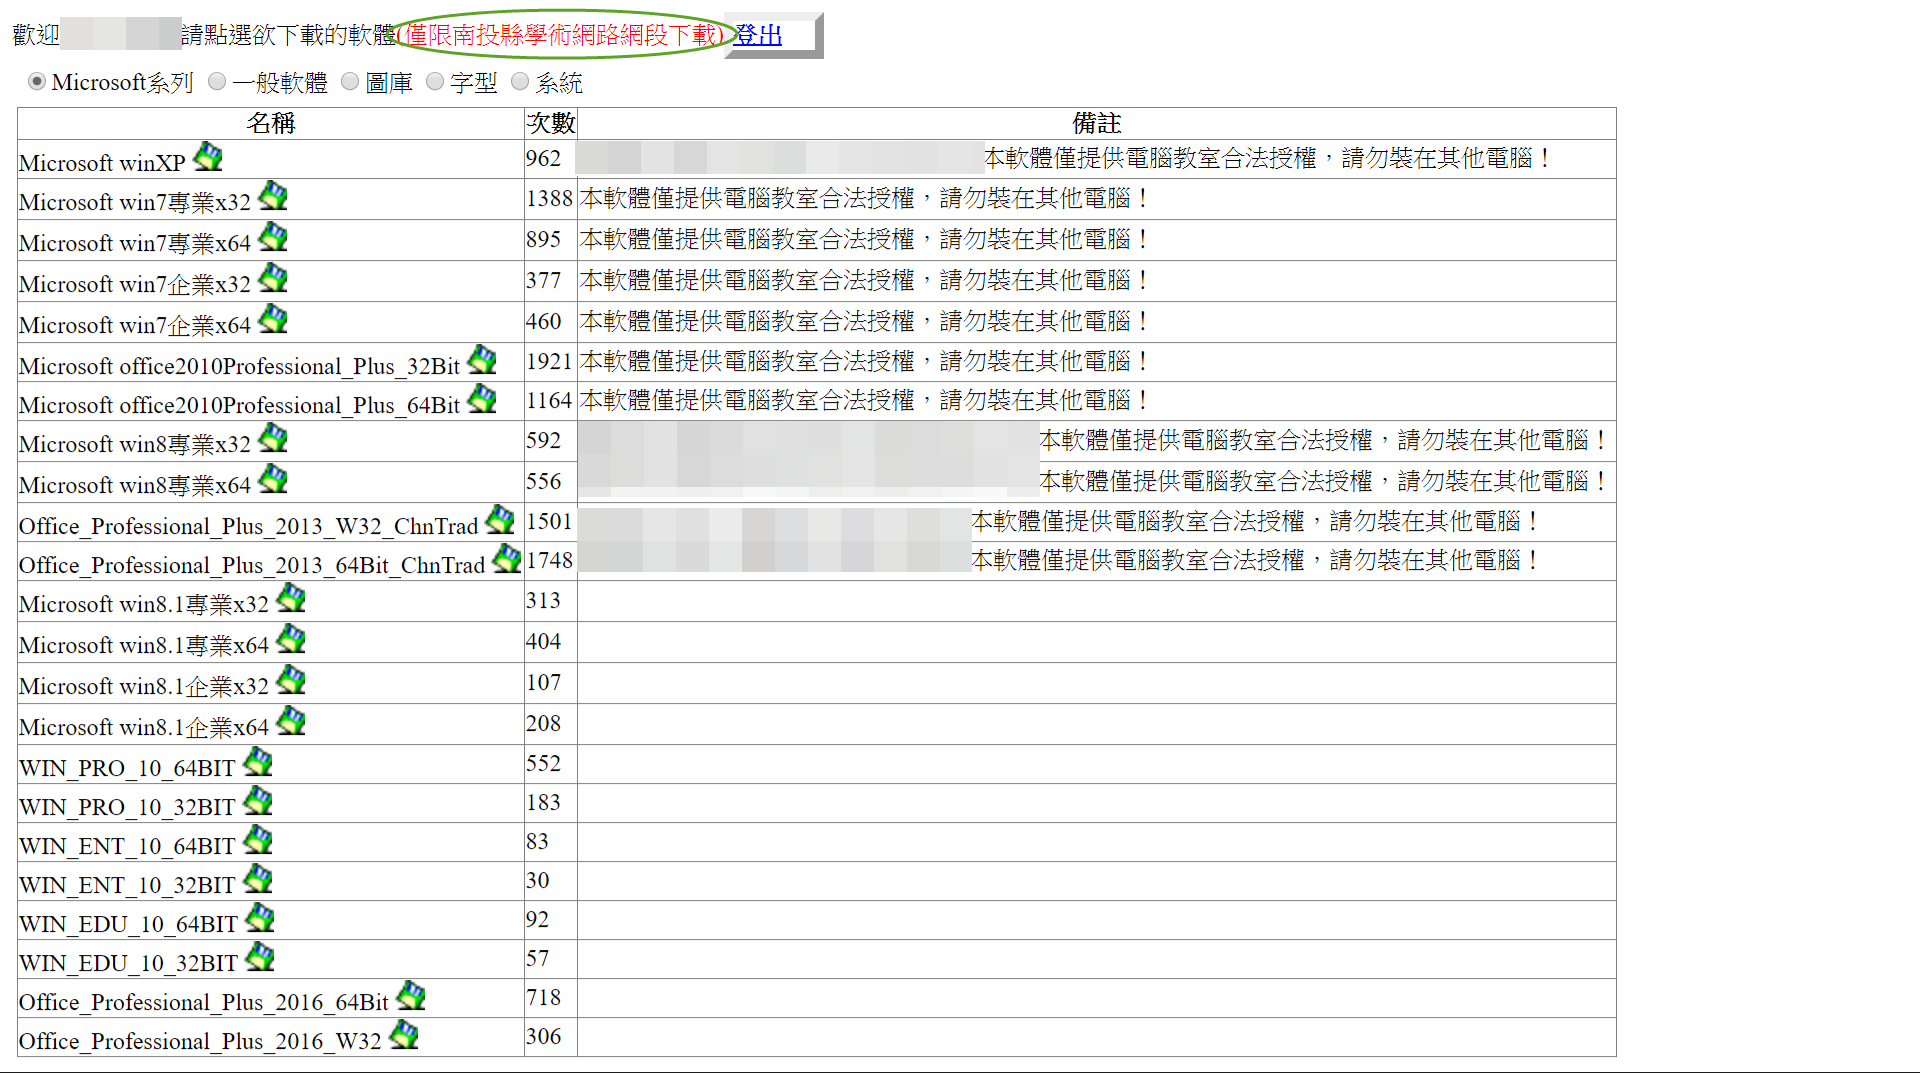Click download icon for Microsoft win7企業x32
Image resolution: width=1920 pixels, height=1073 pixels.
pyautogui.click(x=273, y=277)
